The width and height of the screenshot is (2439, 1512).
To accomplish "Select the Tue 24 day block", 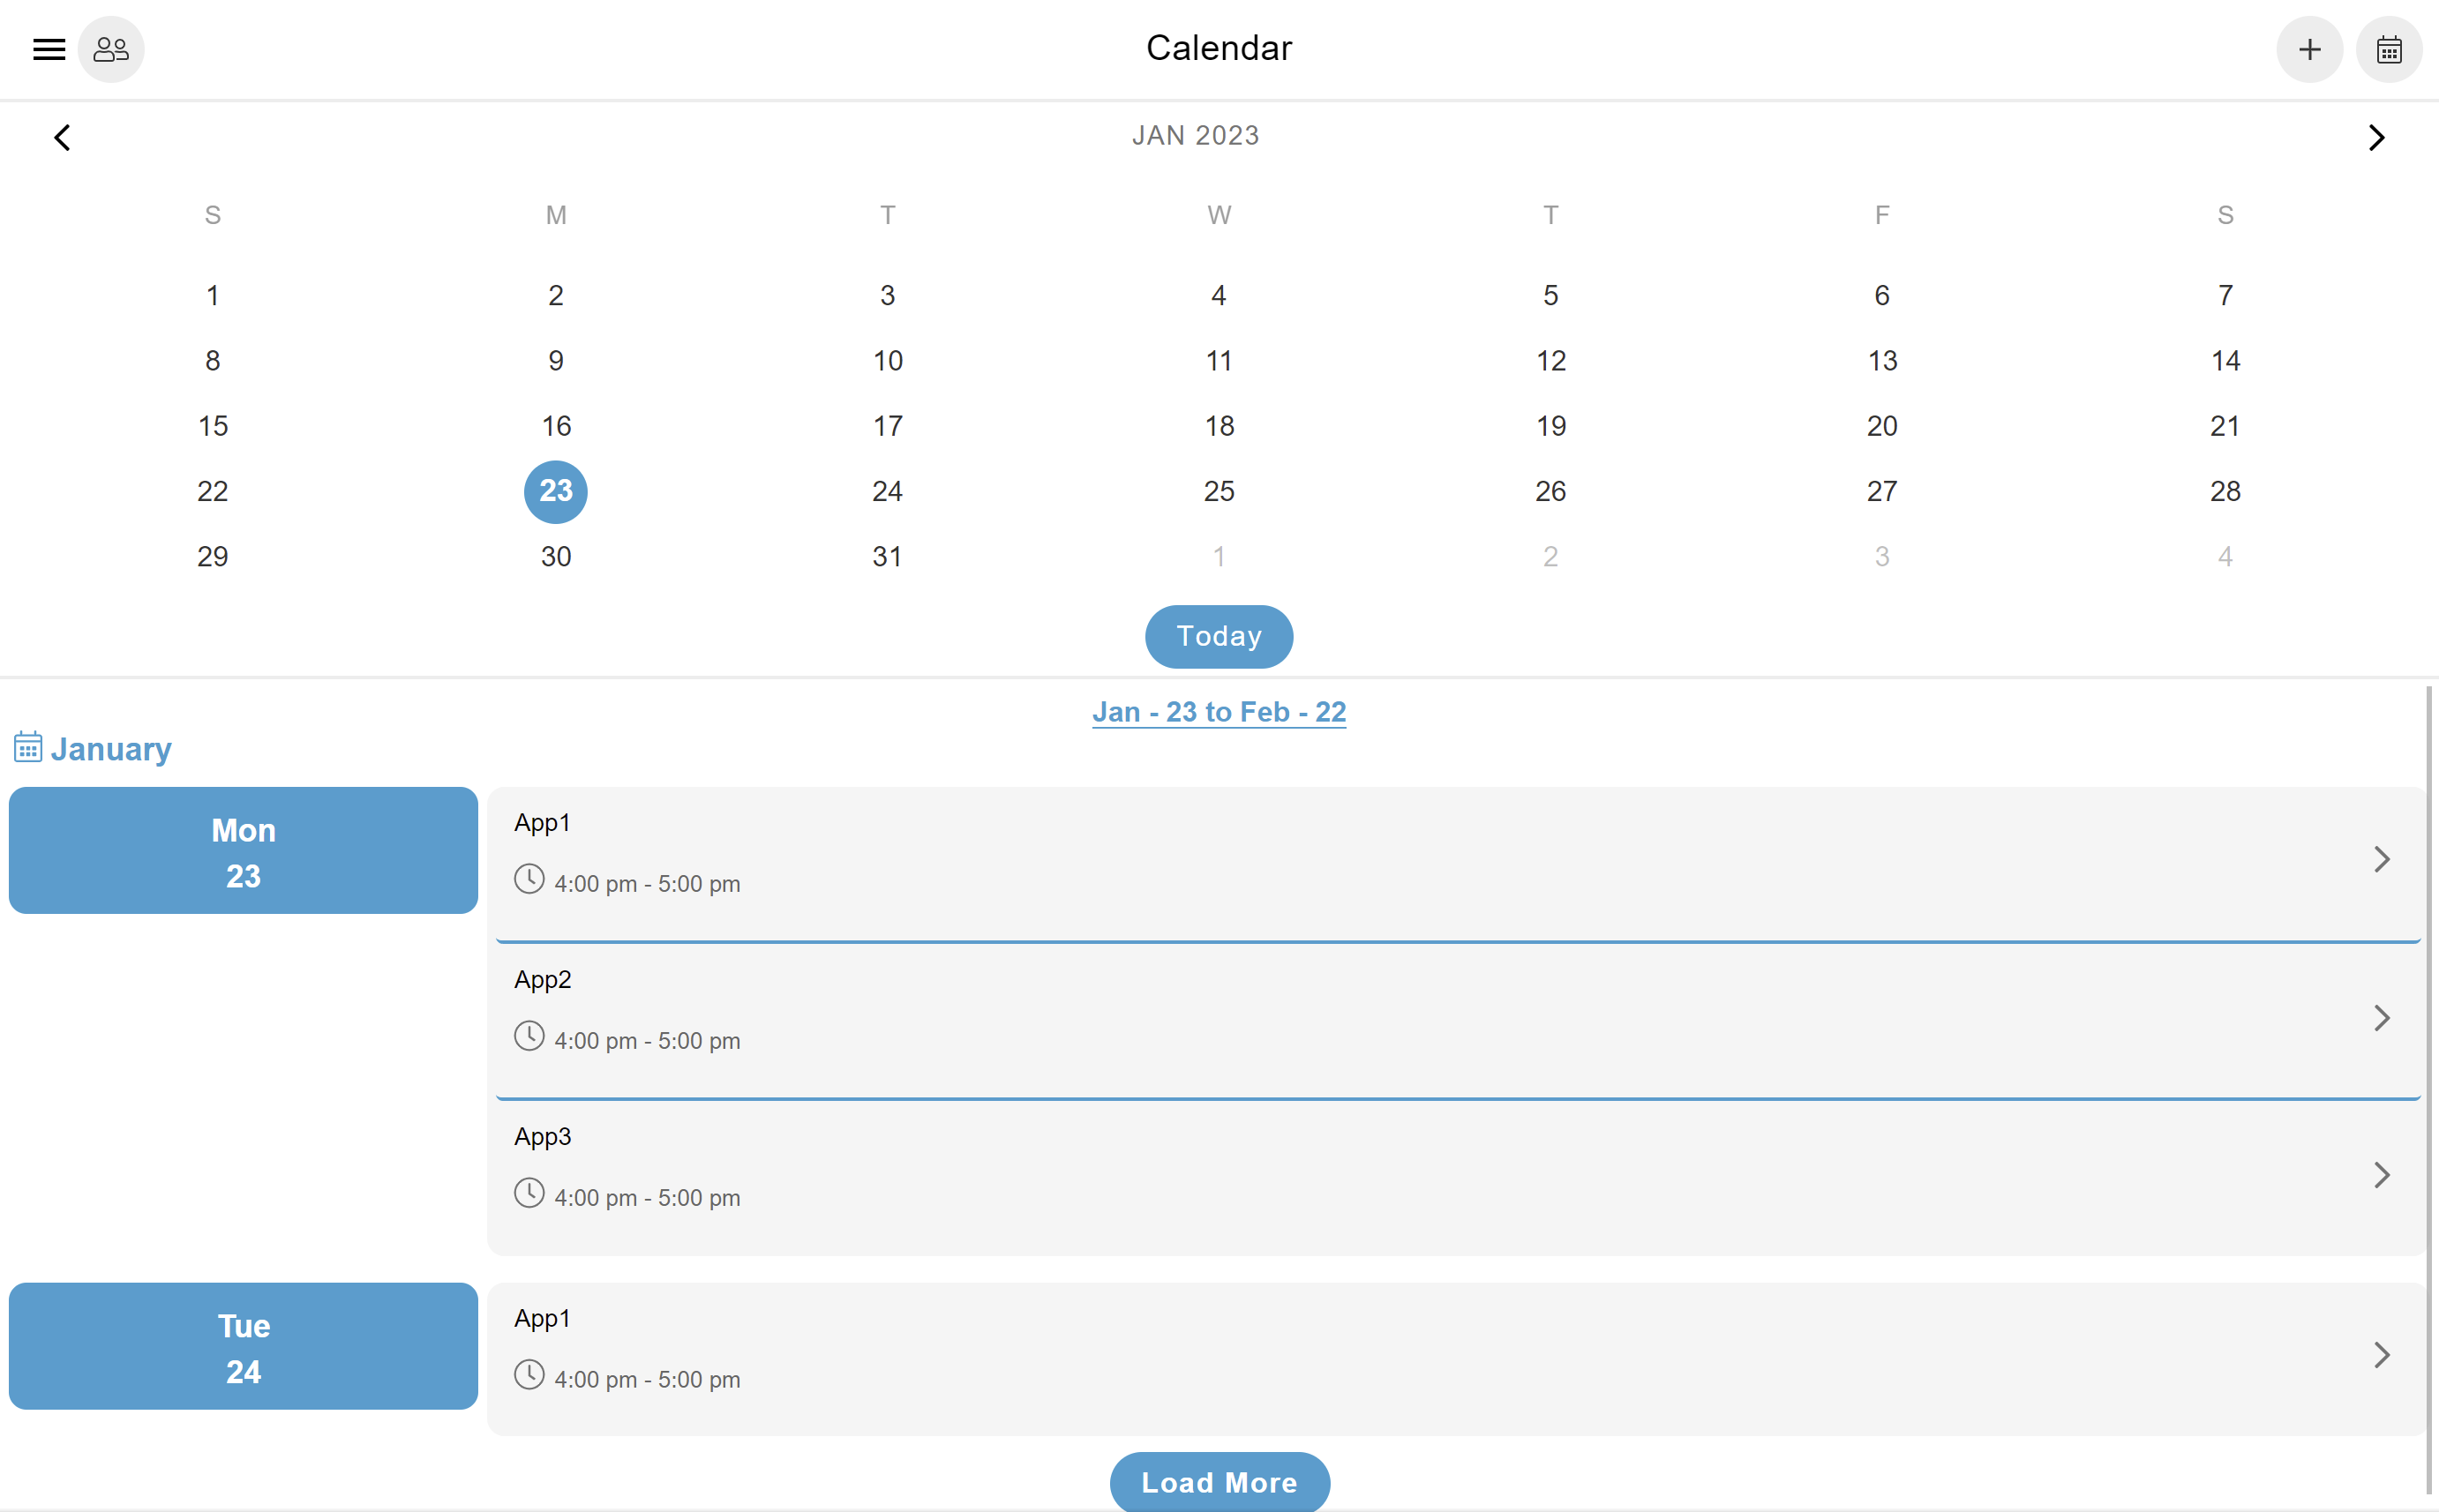I will (243, 1346).
